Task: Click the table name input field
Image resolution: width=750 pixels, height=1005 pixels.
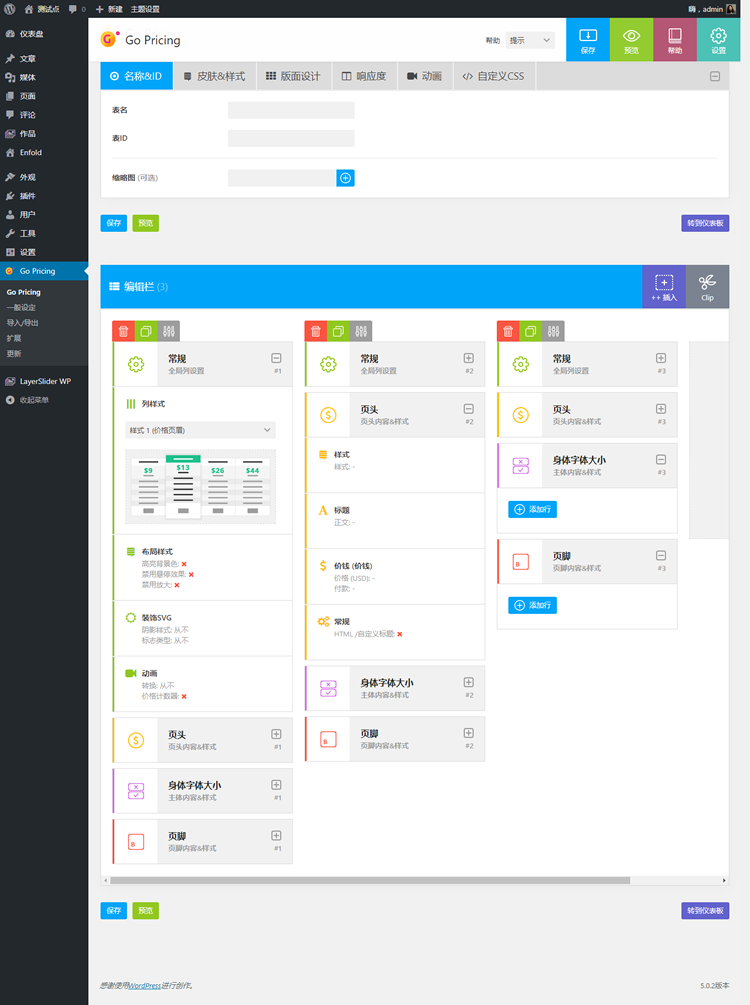Action: click(291, 110)
